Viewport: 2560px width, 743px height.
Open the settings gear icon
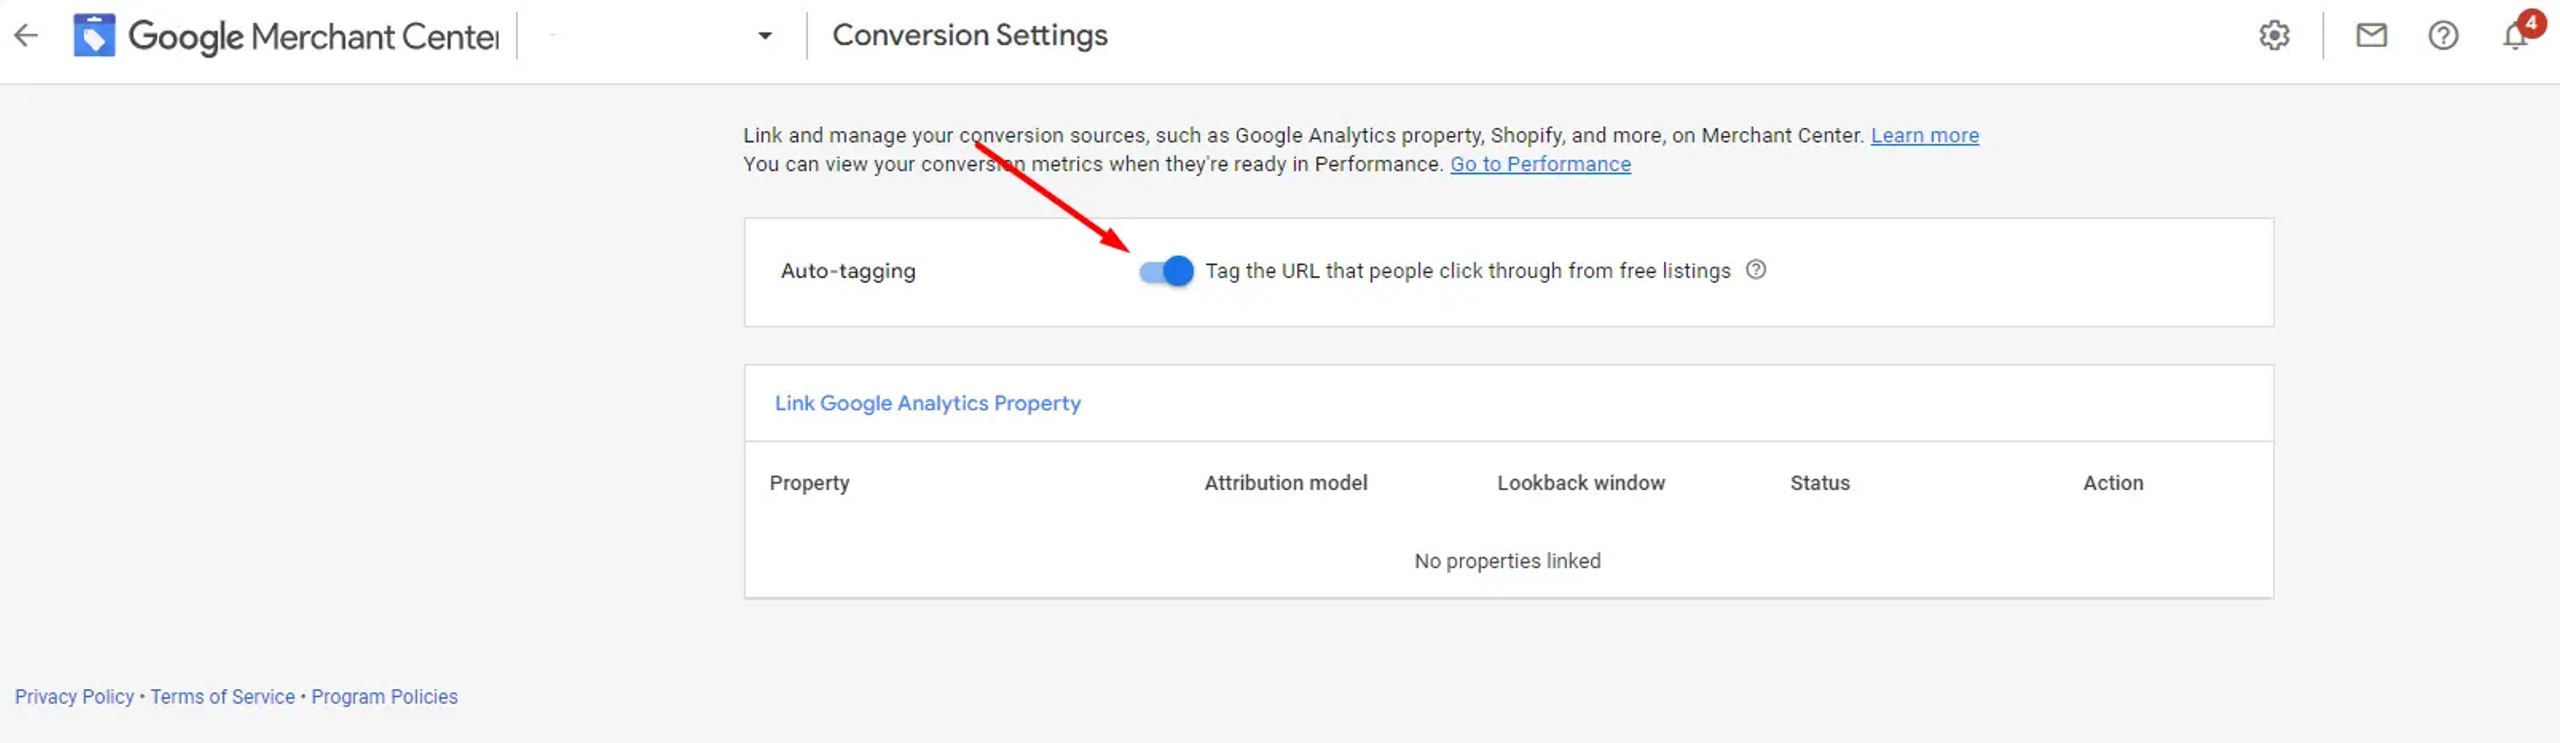(2274, 36)
